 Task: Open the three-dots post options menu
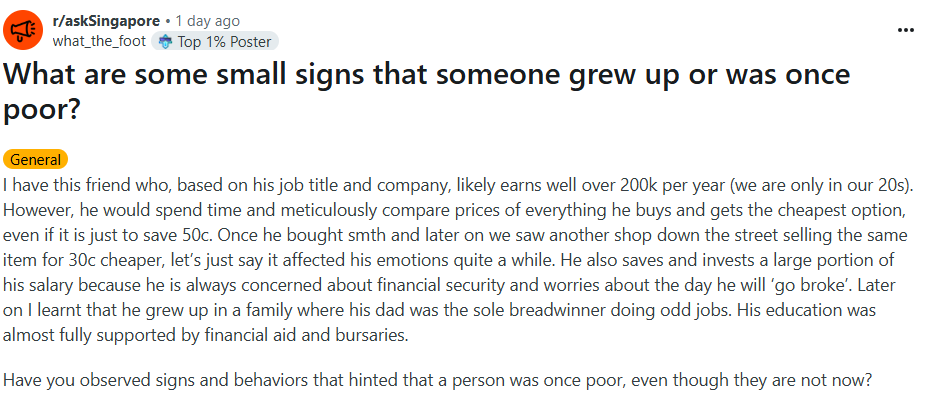pos(905,30)
